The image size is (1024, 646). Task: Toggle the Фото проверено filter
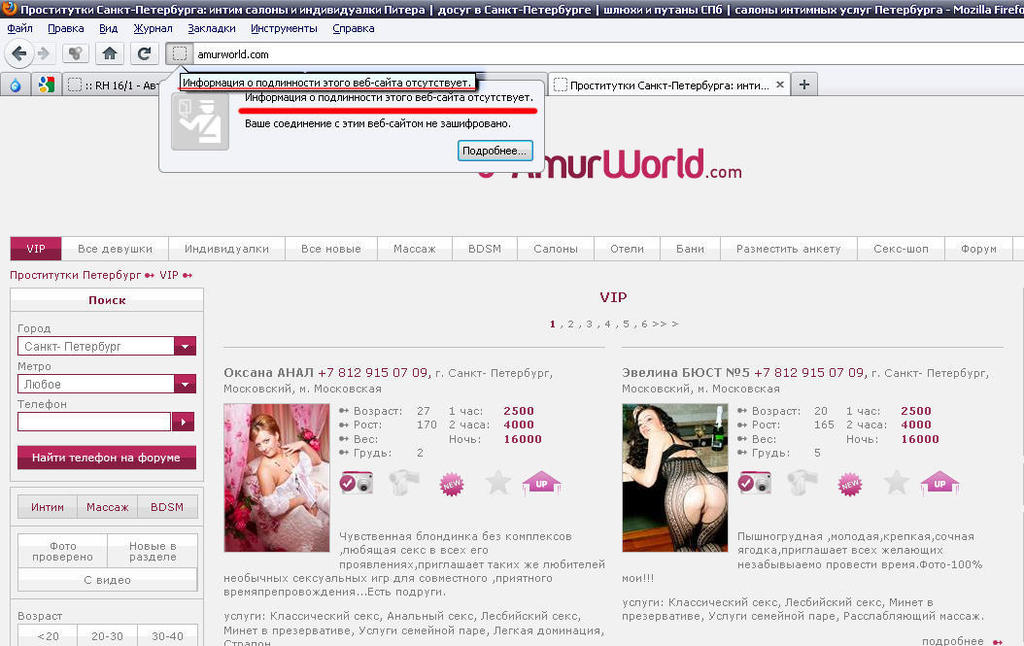[x=62, y=551]
